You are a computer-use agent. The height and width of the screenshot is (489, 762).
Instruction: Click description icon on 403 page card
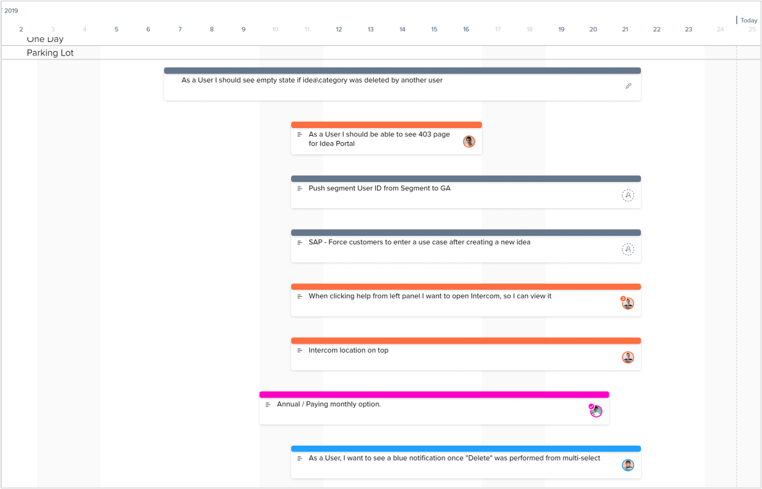tap(300, 135)
